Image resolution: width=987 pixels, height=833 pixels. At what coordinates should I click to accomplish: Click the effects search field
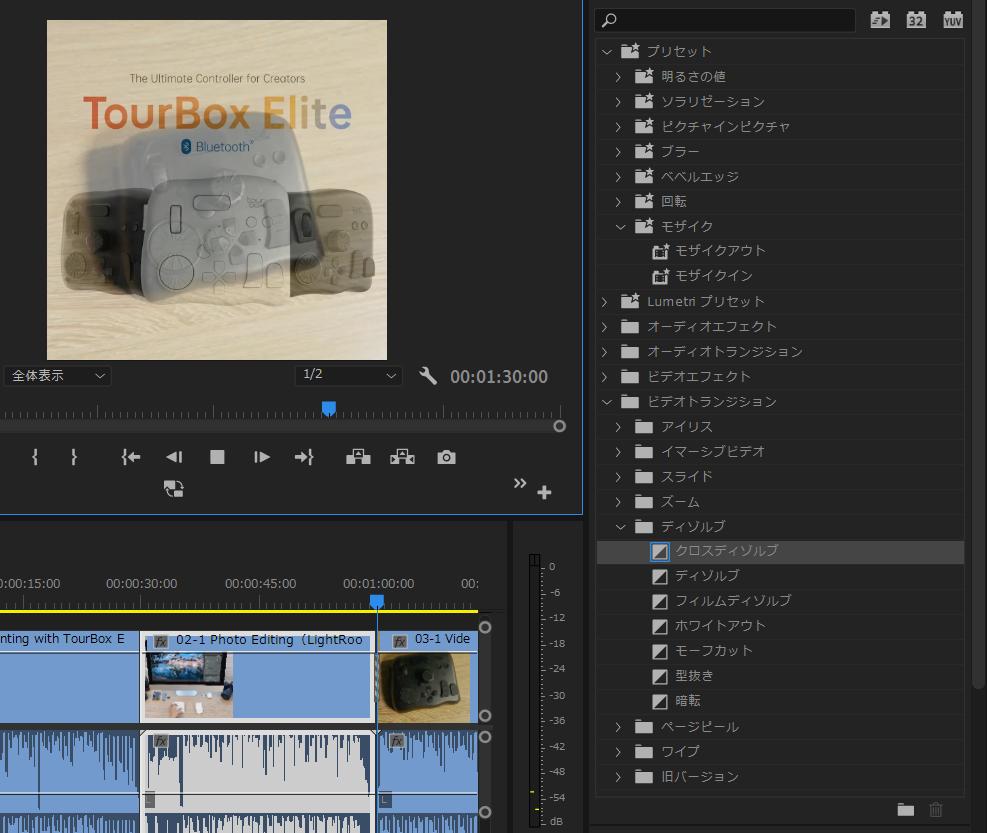(x=725, y=20)
